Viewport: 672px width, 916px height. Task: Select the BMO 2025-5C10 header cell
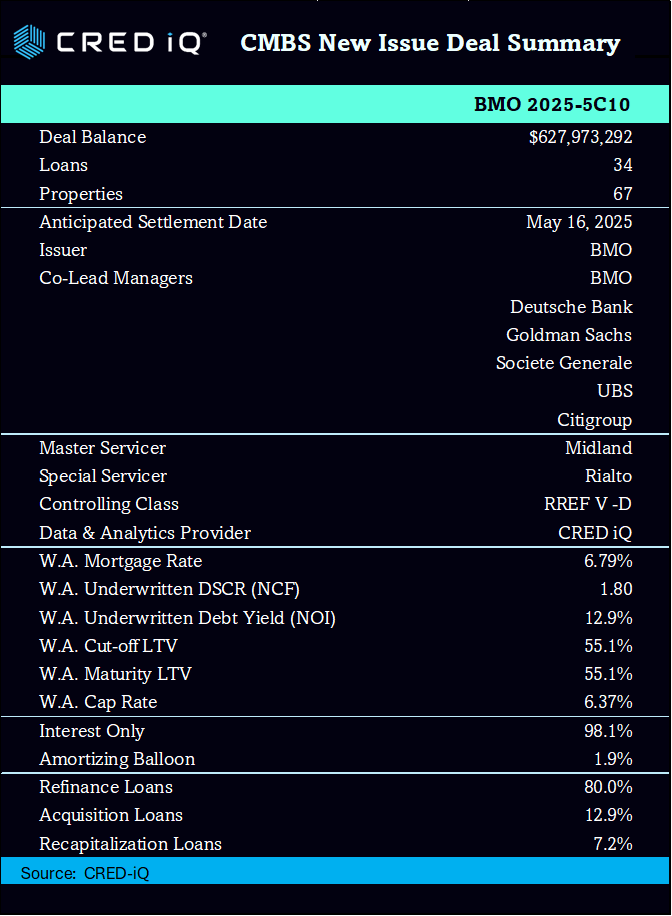point(553,105)
